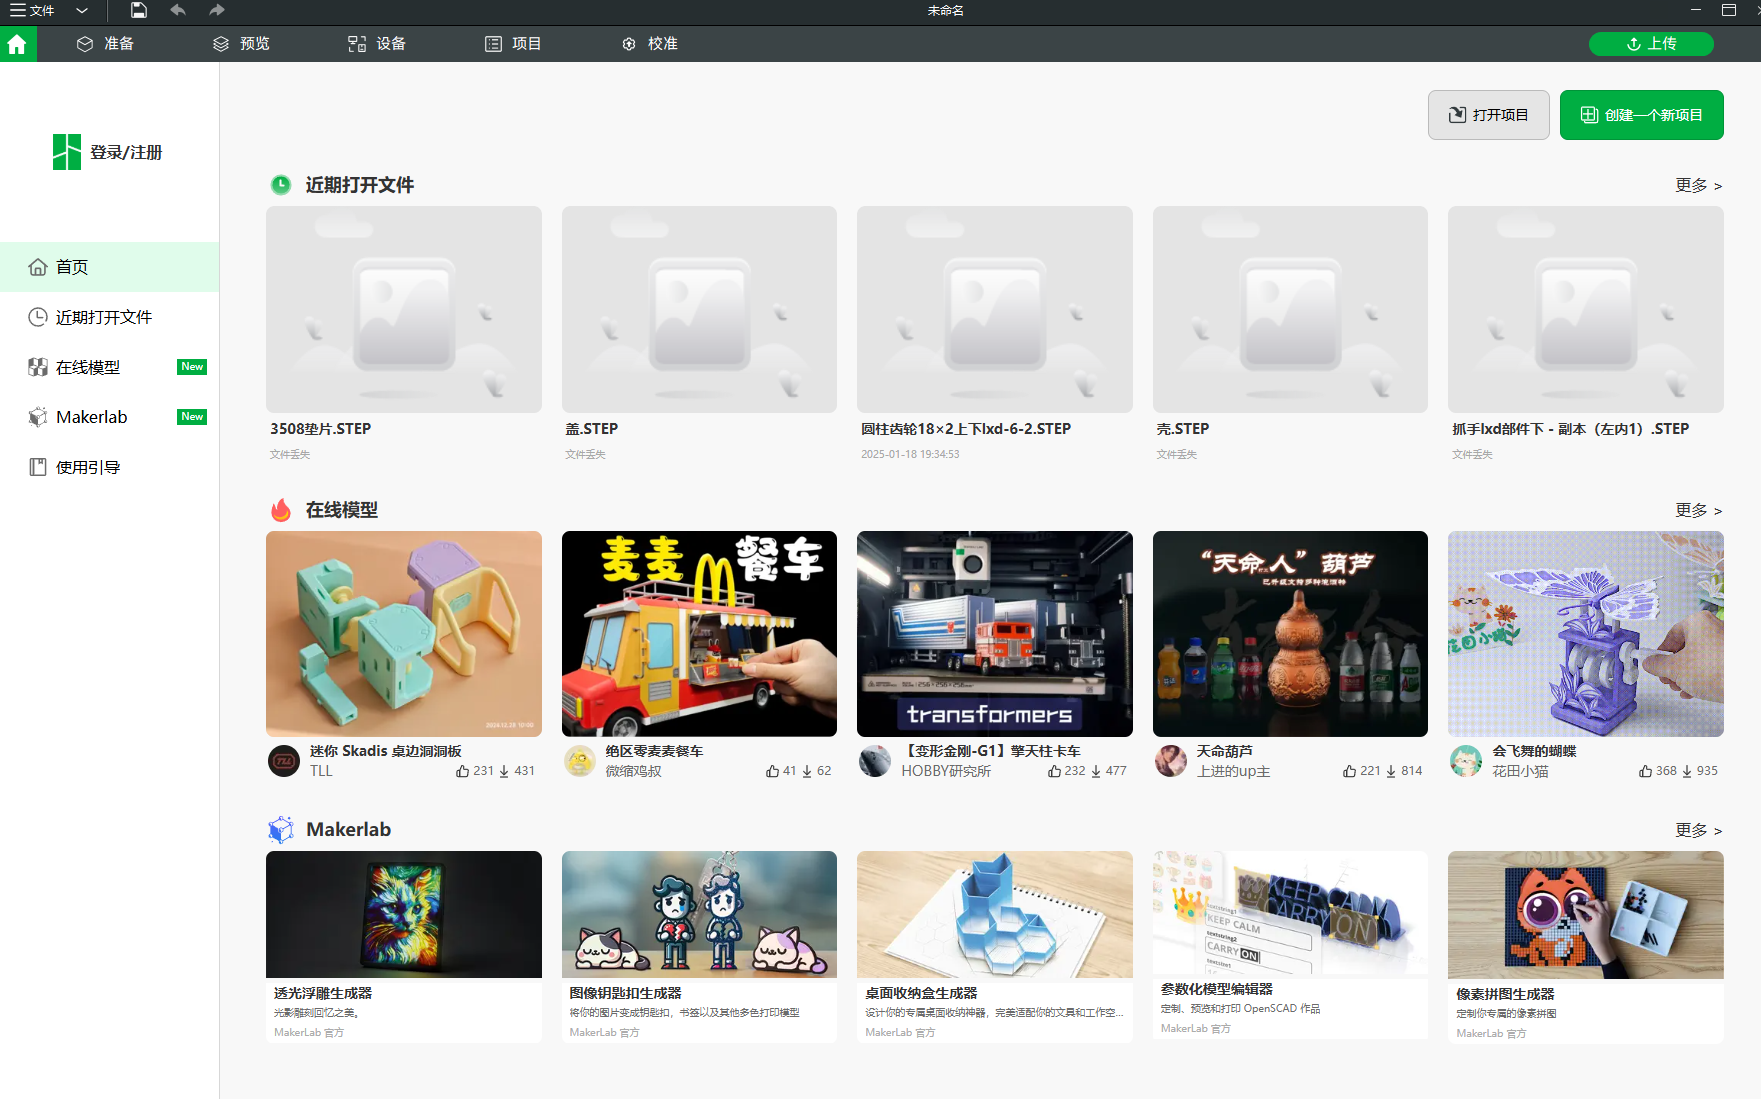Viewport: 1761px width, 1099px height.
Task: Expand the dropdown arrow beside 文件
Action: click(82, 10)
